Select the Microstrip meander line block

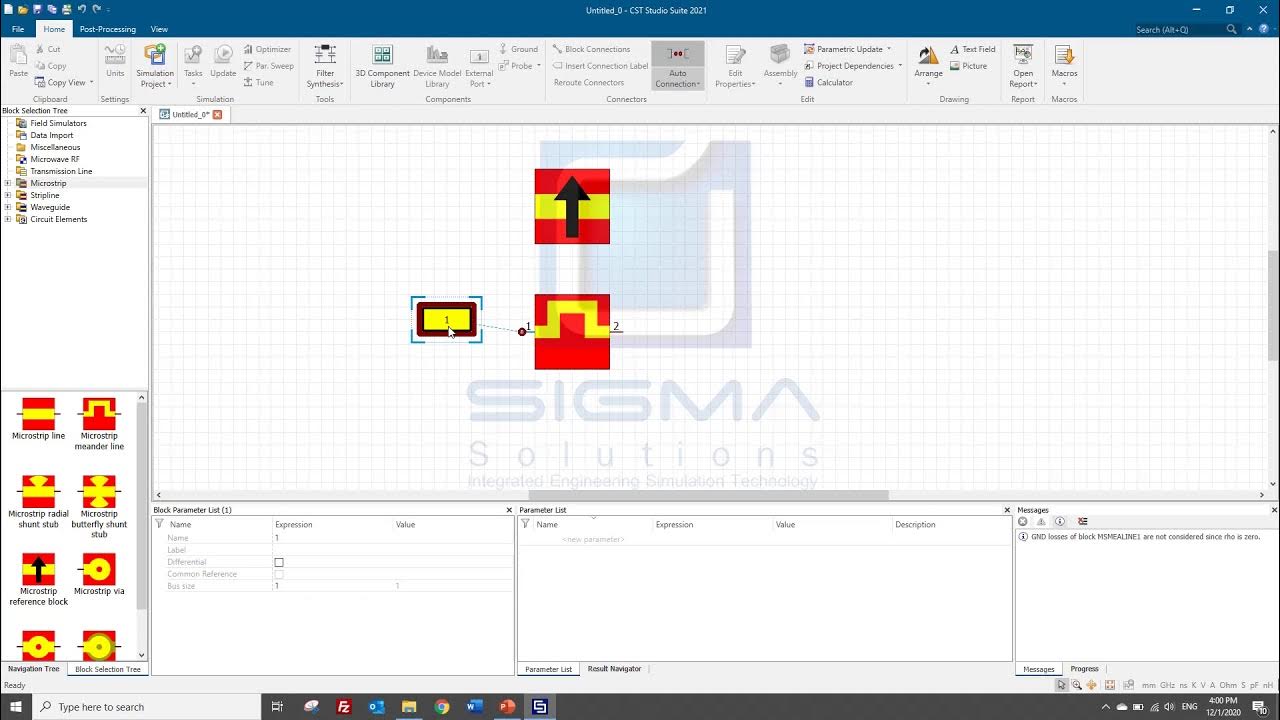click(x=99, y=424)
